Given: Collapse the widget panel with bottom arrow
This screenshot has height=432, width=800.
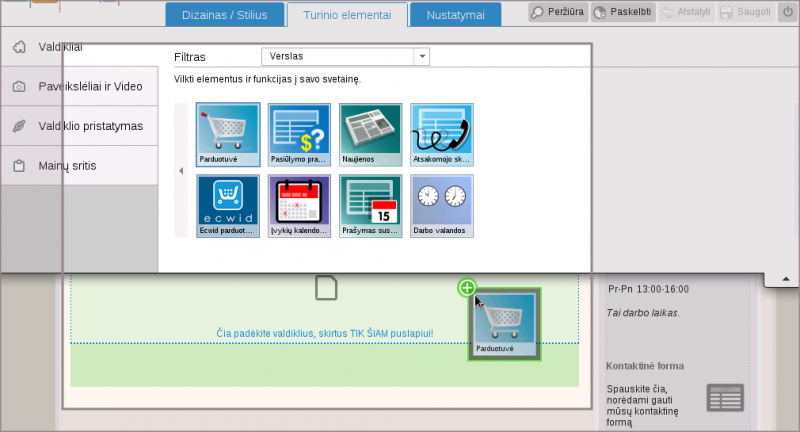Looking at the screenshot, I should [785, 278].
